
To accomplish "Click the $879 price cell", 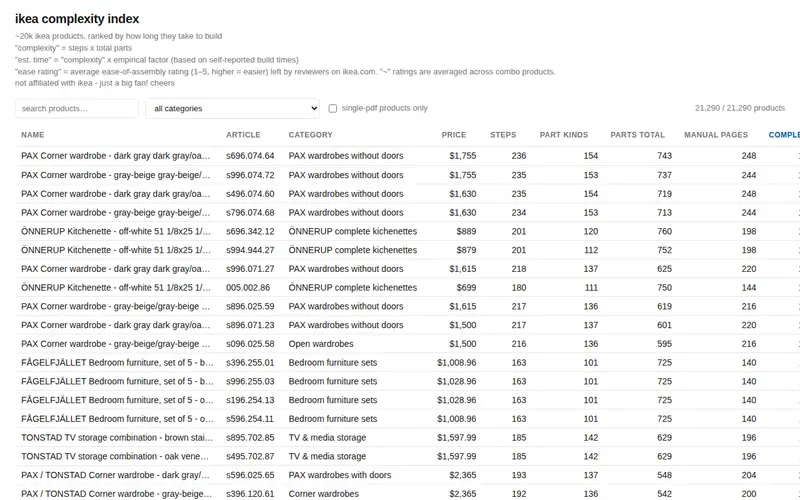I will 466,250.
